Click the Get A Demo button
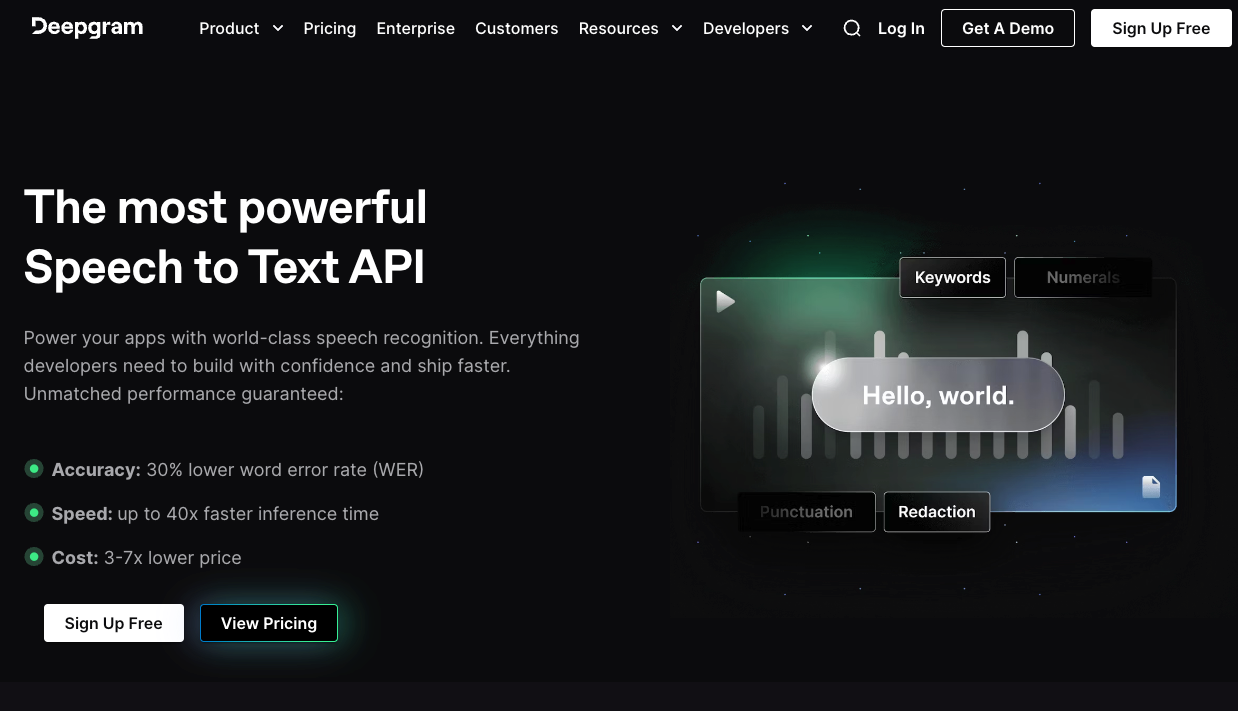 1008,28
